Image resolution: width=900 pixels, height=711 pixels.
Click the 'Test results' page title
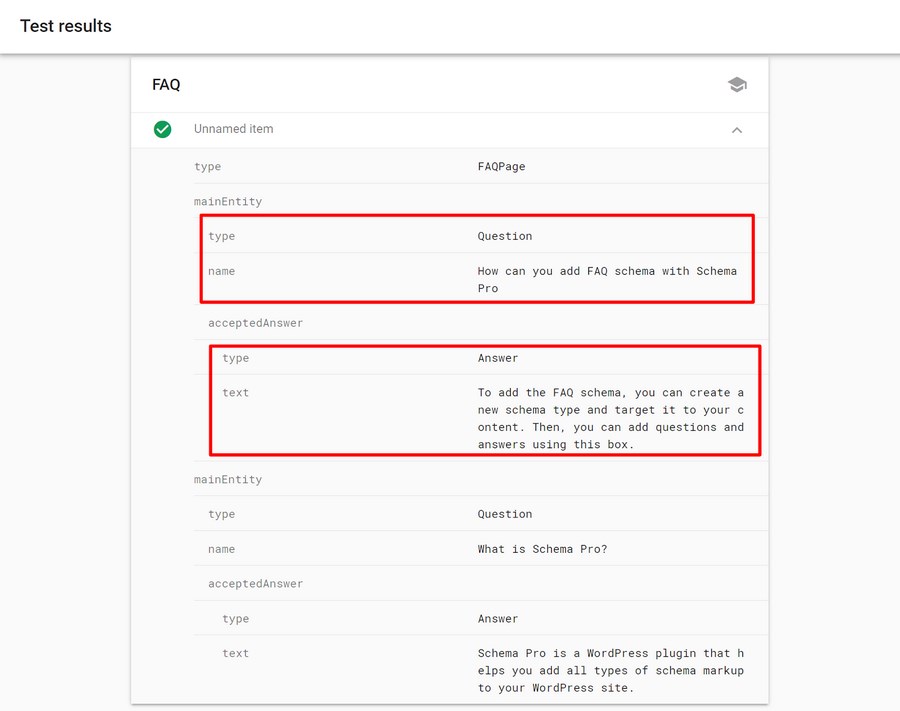tap(66, 26)
